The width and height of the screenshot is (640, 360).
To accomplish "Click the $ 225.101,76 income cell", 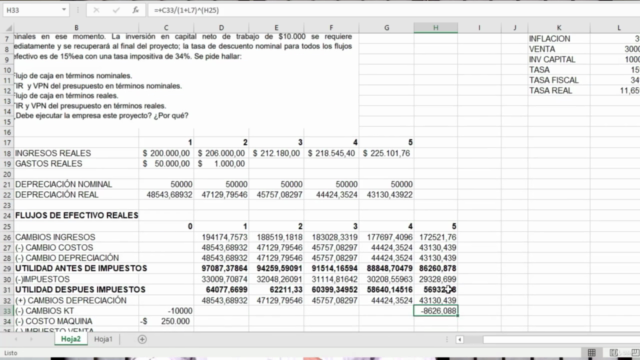I will [x=387, y=153].
